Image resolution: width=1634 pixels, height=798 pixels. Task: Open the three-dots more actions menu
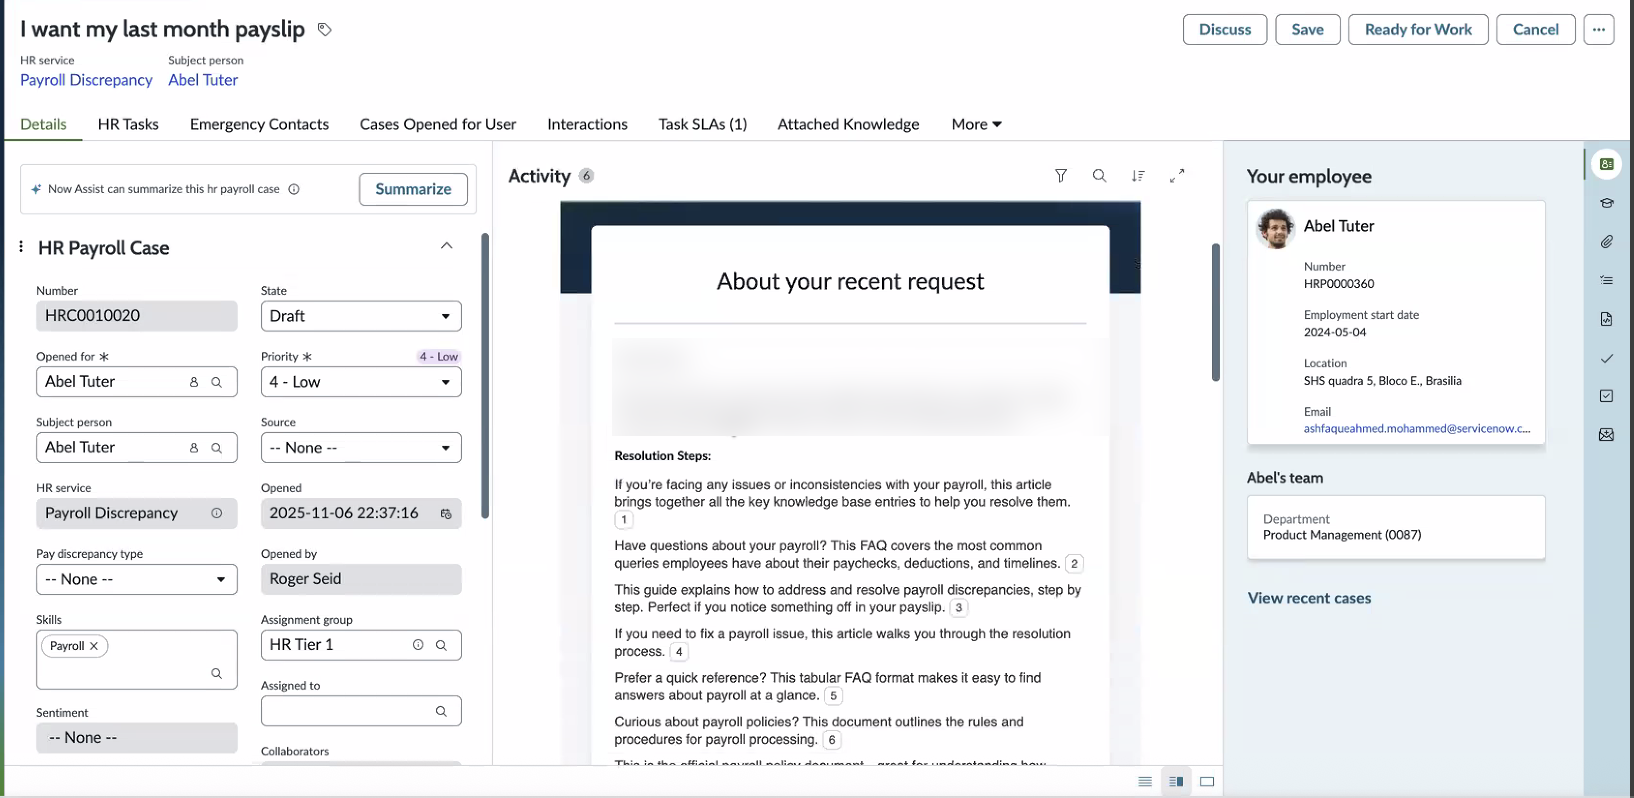pos(1599,30)
